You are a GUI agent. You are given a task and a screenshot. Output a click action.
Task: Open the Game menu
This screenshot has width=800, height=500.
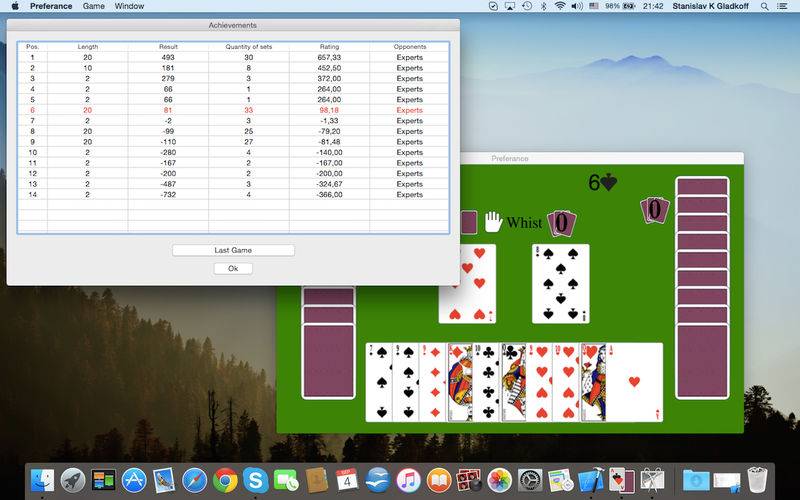point(93,6)
